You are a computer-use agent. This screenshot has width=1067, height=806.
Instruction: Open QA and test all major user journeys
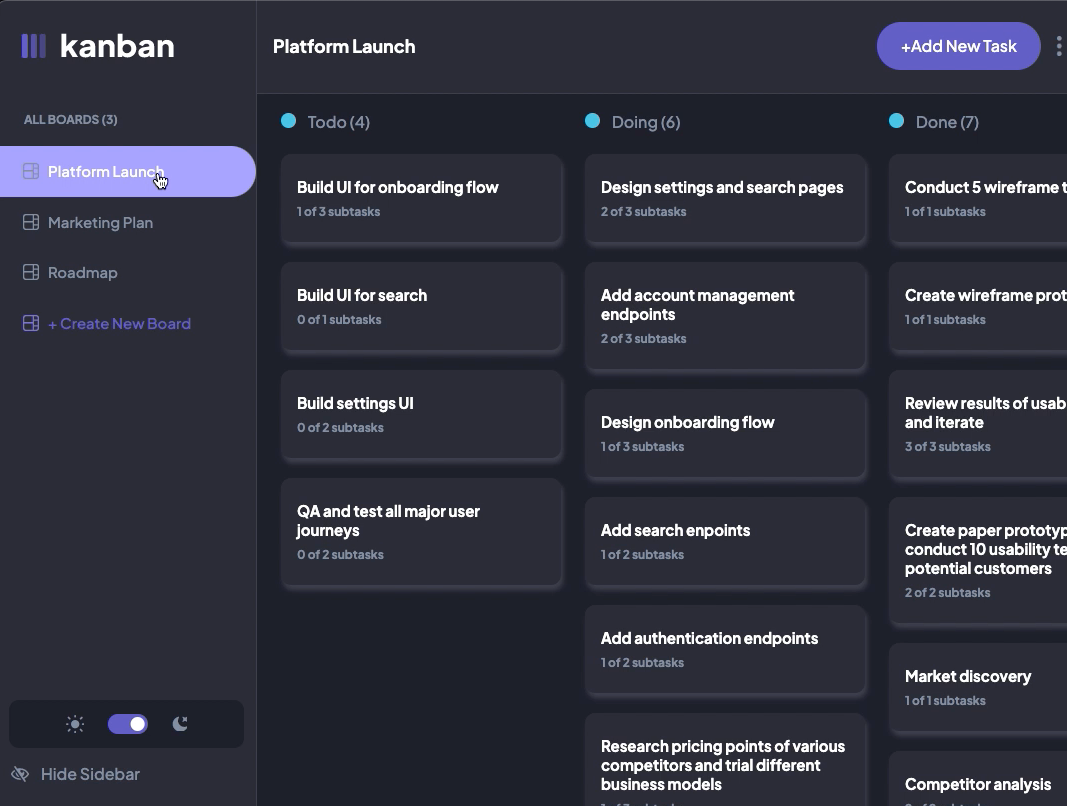pyautogui.click(x=422, y=532)
